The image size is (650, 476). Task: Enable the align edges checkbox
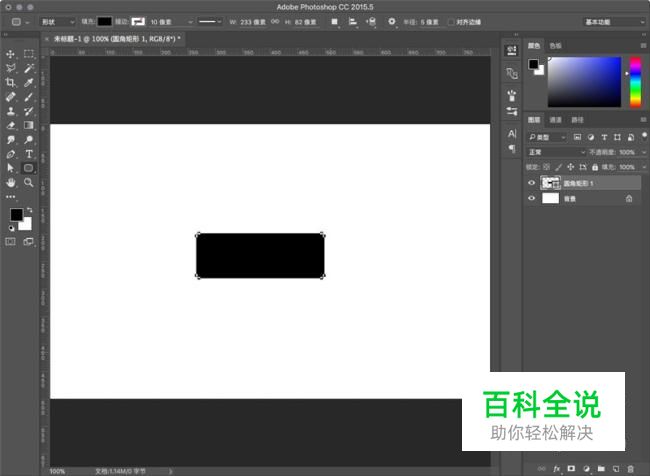coord(451,22)
